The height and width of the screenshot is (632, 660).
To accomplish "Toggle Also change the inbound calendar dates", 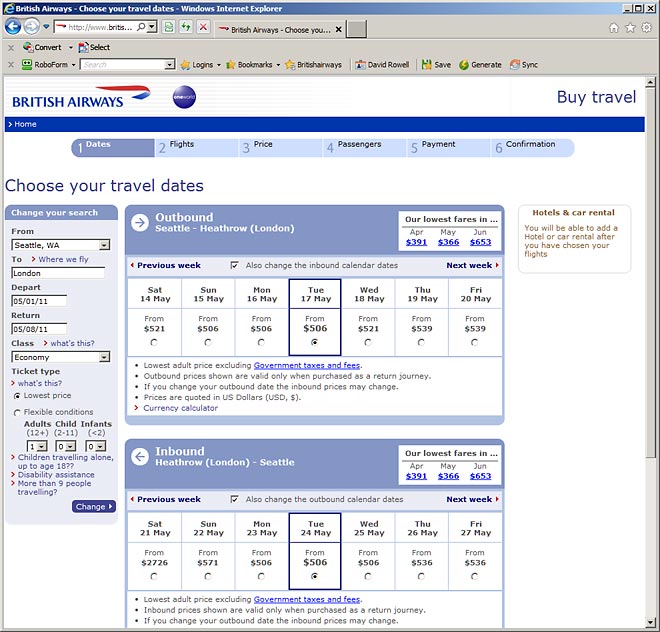I will 234,265.
